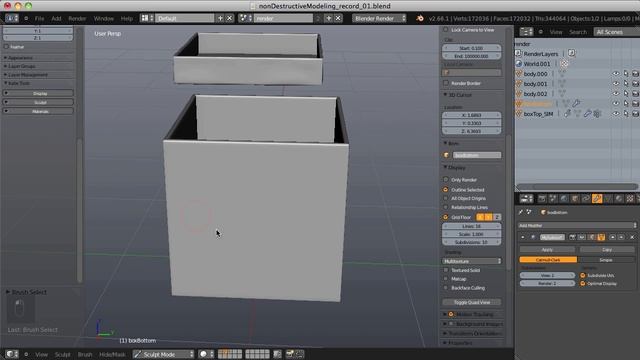Delete the current scene with X
The image size is (640, 360).
[x=338, y=18]
